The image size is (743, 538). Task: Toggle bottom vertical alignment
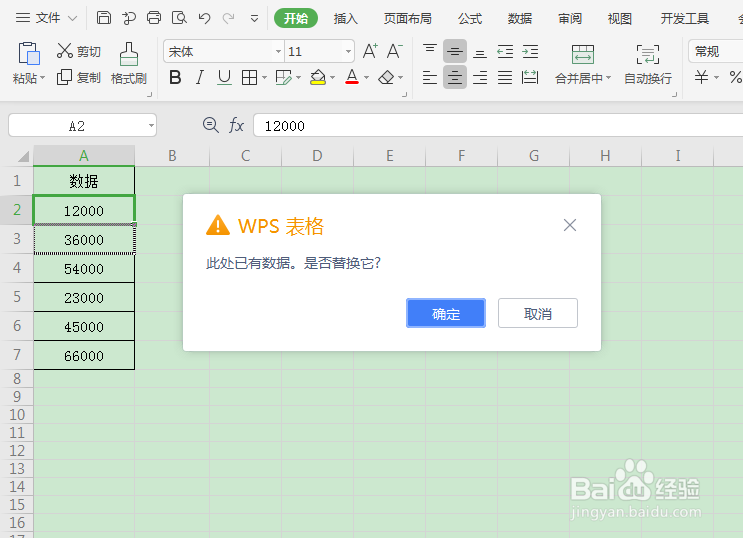click(480, 51)
